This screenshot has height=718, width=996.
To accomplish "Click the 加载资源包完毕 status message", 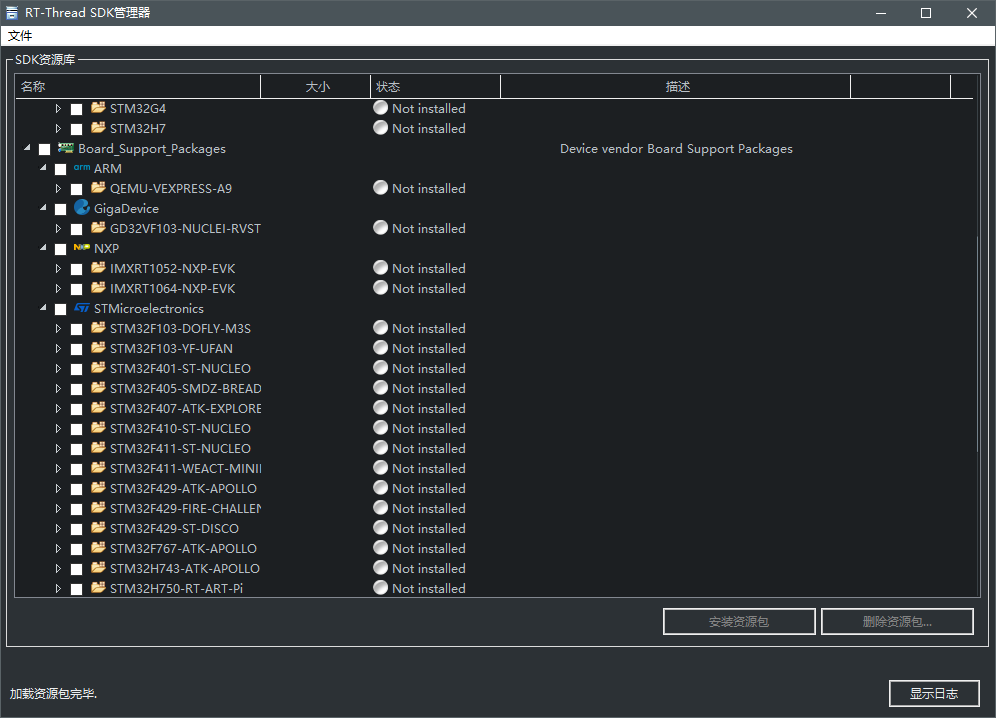I will (x=53, y=694).
